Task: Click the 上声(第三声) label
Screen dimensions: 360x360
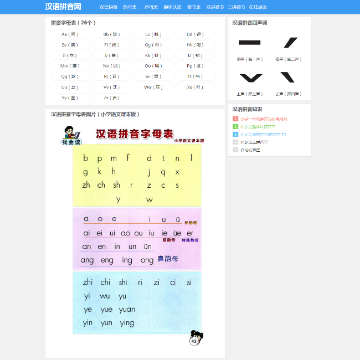Action: coord(250,94)
